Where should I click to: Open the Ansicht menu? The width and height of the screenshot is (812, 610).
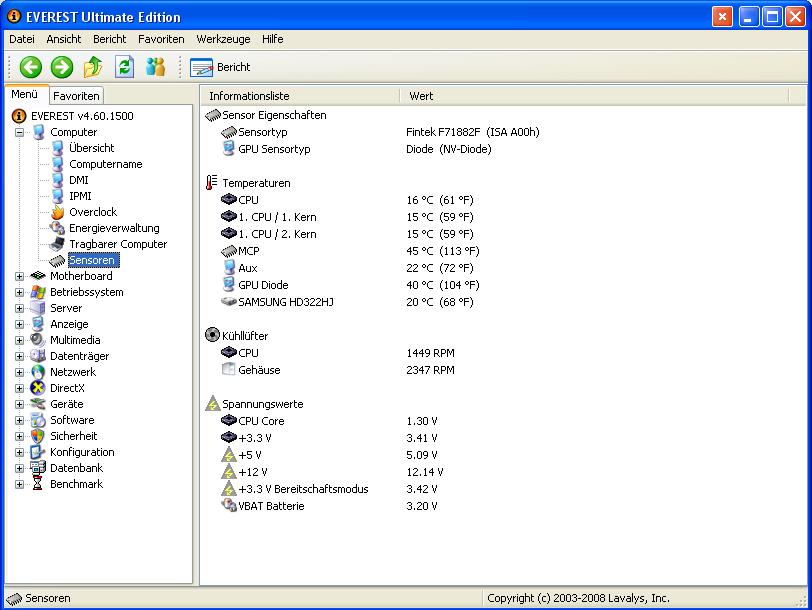pyautogui.click(x=64, y=39)
